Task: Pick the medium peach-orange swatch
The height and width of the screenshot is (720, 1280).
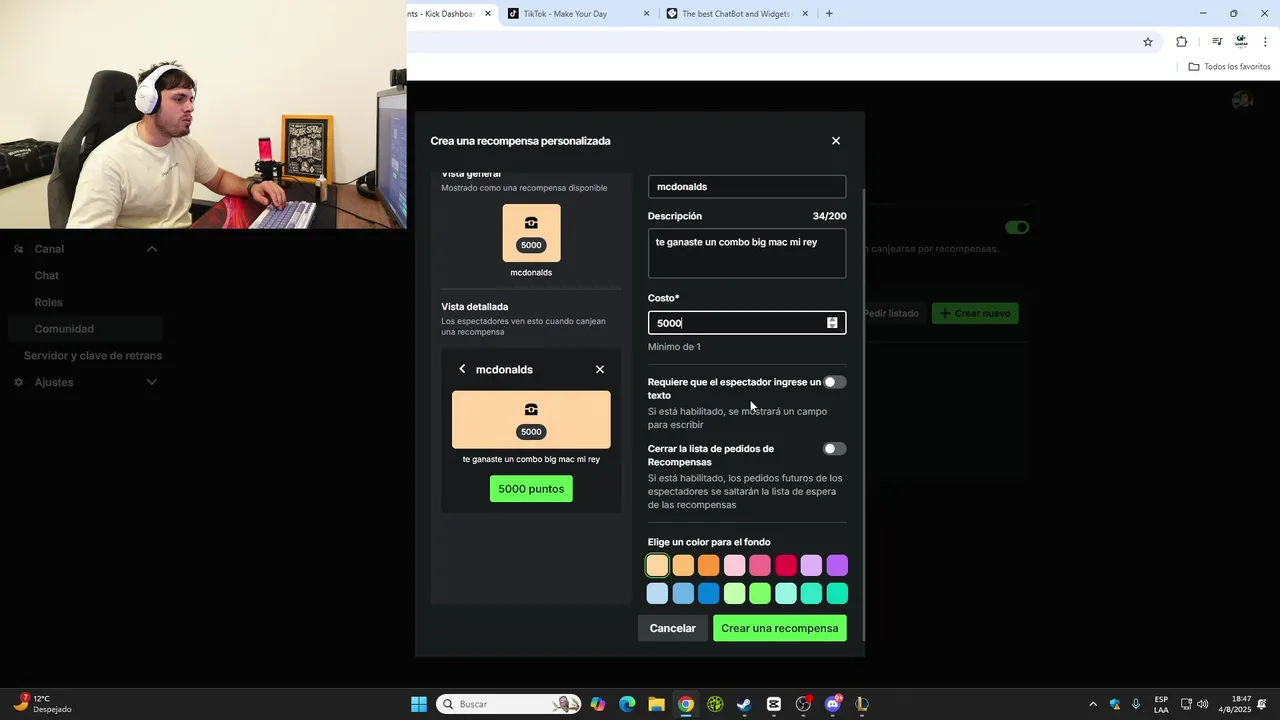Action: pos(683,566)
